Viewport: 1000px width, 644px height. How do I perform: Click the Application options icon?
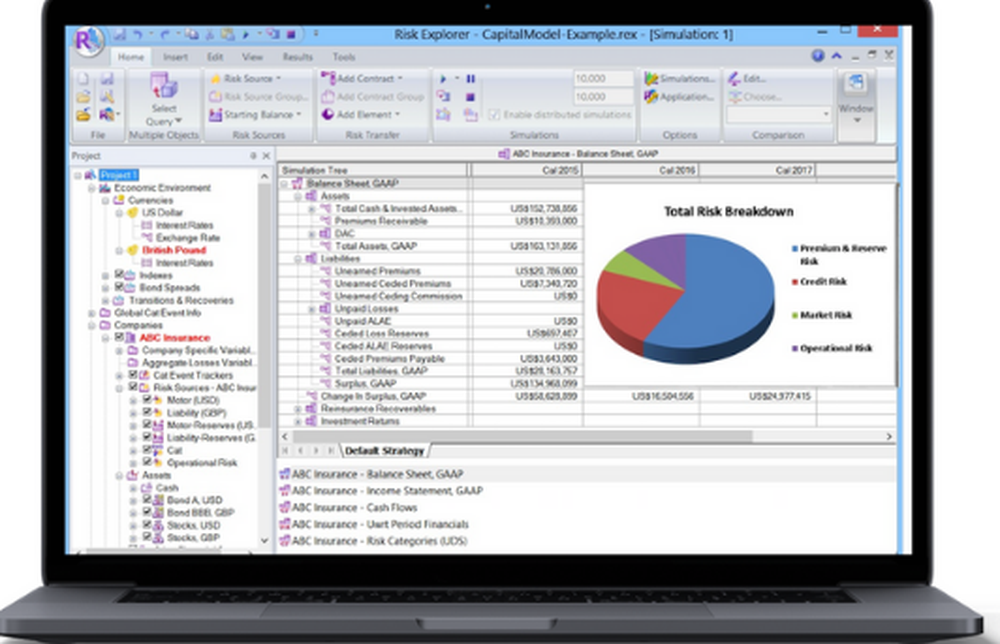(651, 97)
